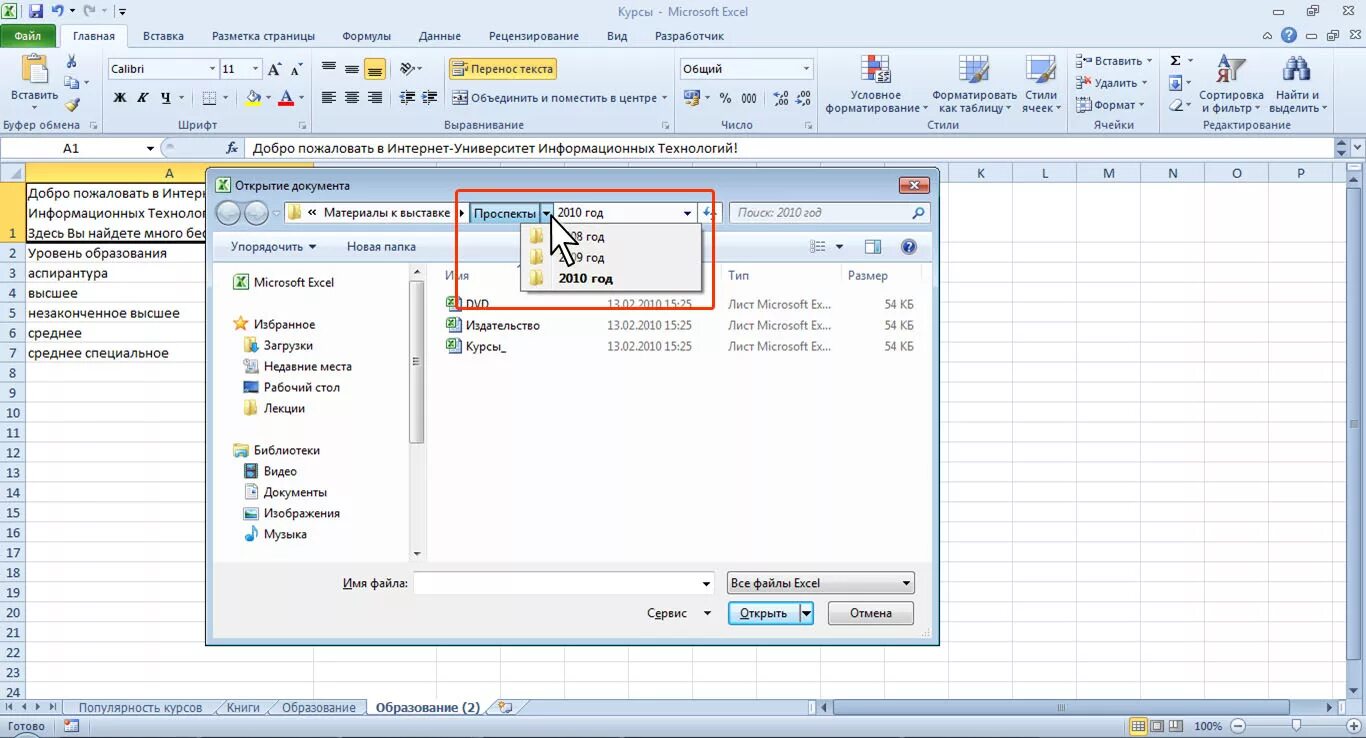Open Найти и выделить binoculars menu

coord(1297,84)
